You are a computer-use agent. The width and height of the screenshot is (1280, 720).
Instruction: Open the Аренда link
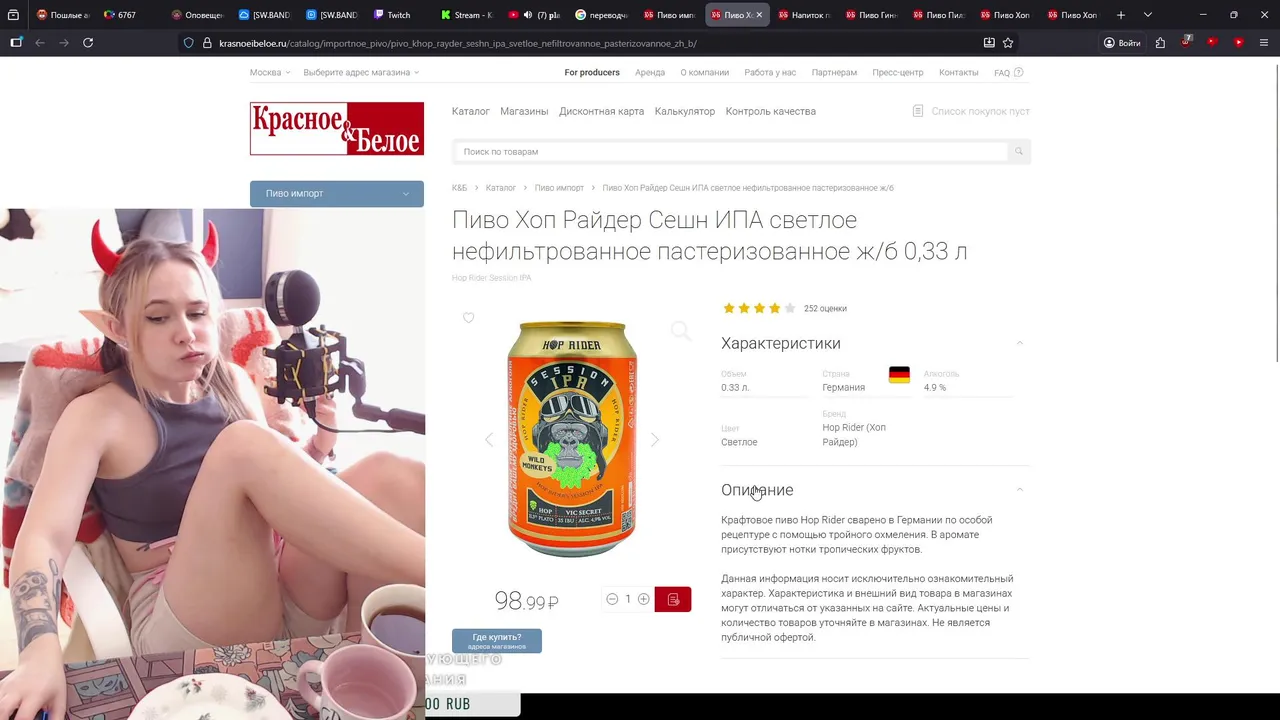650,72
